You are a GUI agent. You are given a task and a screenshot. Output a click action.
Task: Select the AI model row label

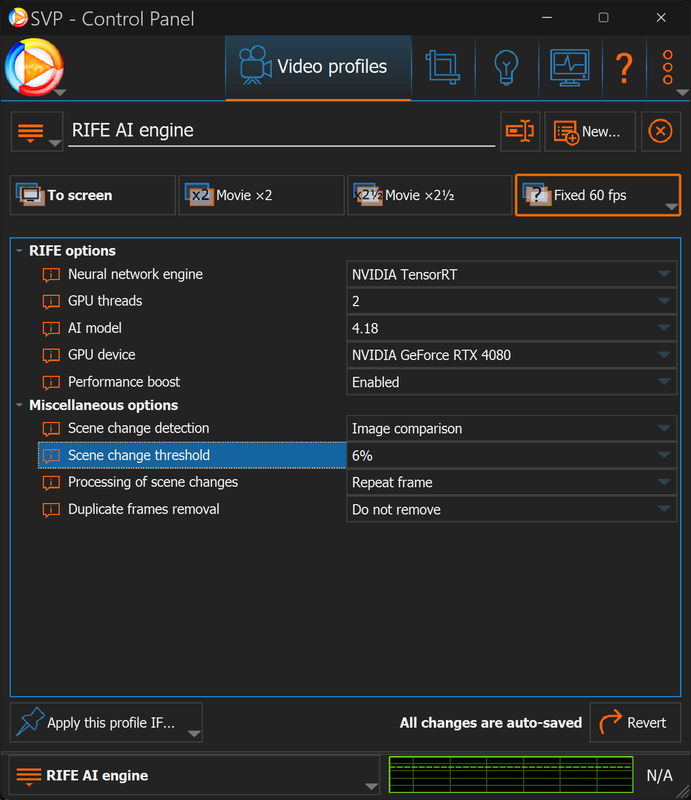(95, 328)
